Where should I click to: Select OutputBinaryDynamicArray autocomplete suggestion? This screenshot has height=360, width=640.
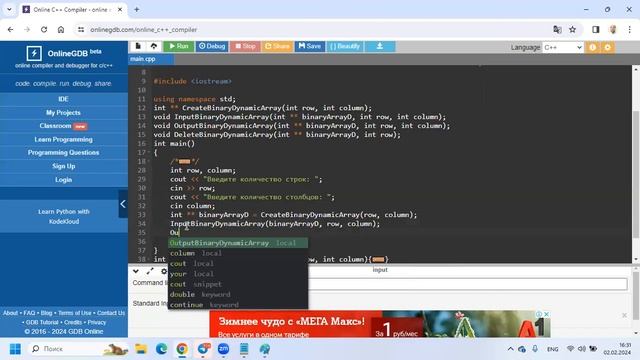pyautogui.click(x=238, y=243)
